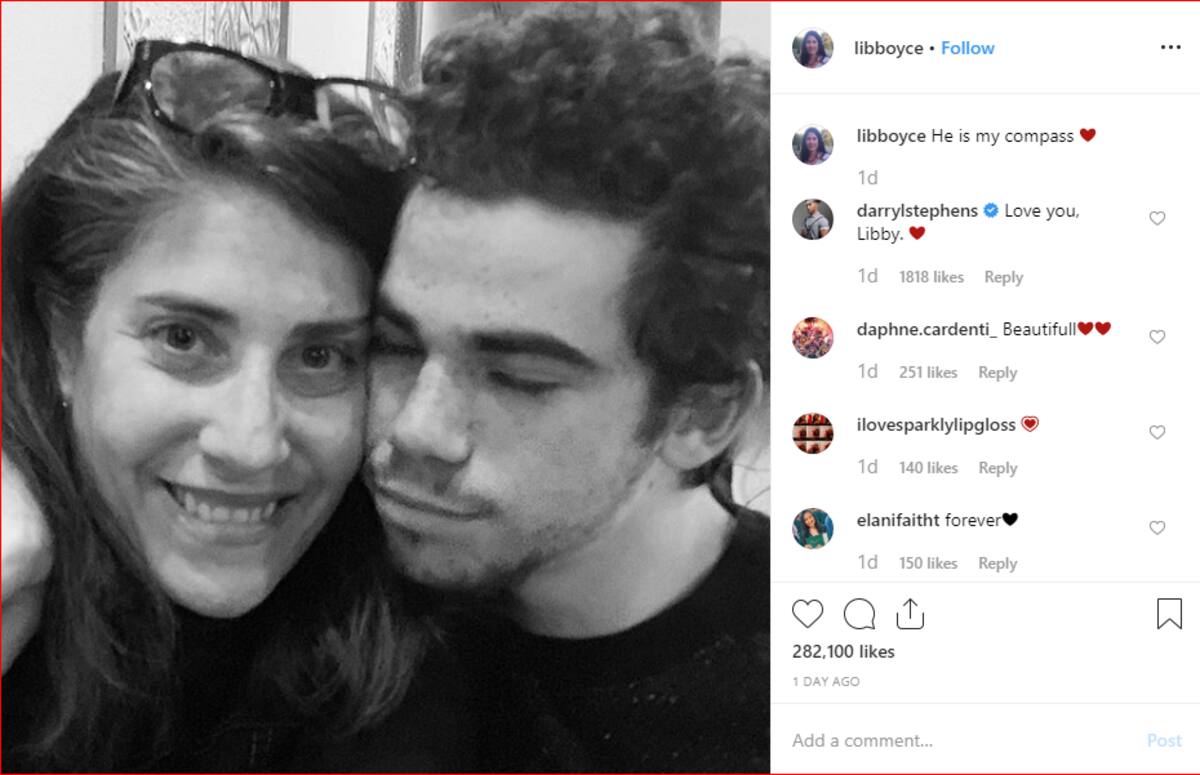
Task: Save the post with the bookmark icon
Action: (x=1169, y=613)
